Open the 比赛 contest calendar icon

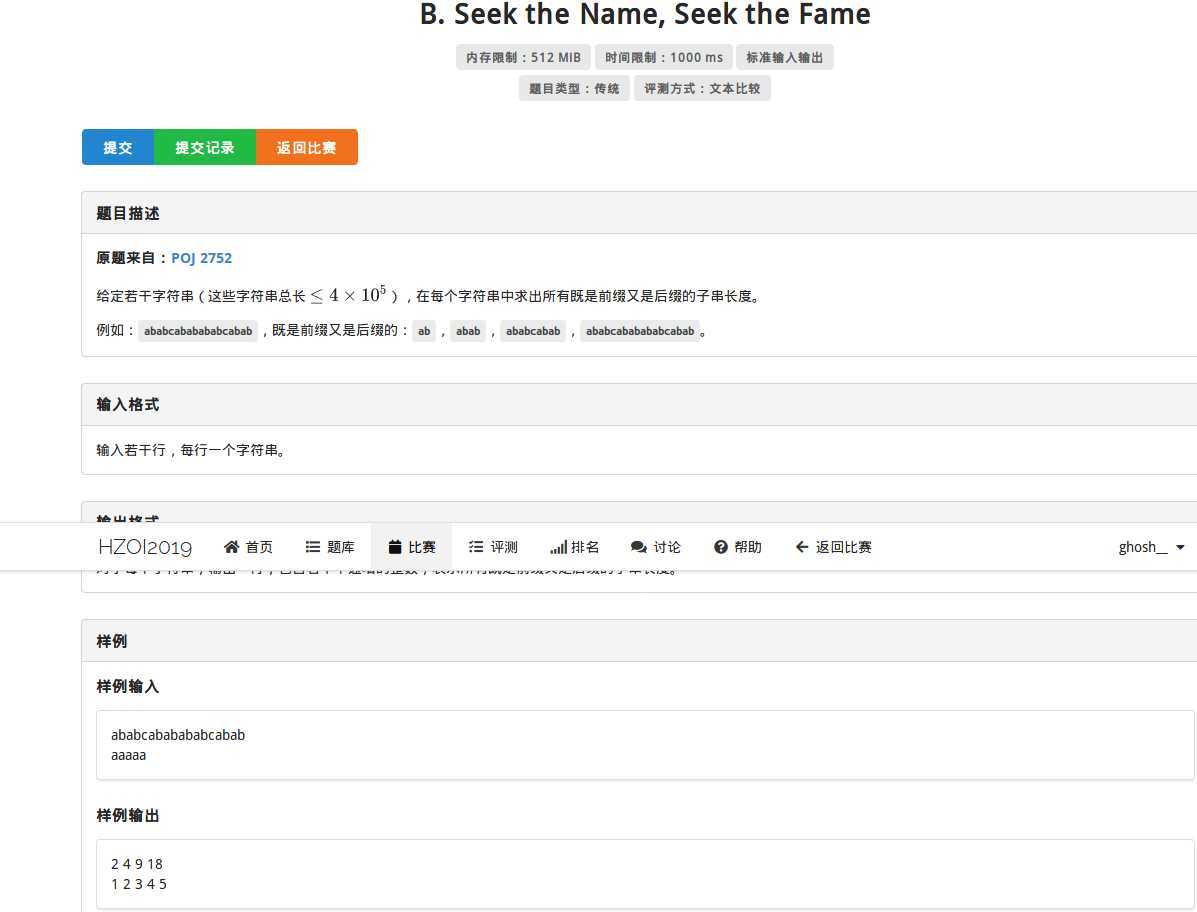click(x=393, y=547)
